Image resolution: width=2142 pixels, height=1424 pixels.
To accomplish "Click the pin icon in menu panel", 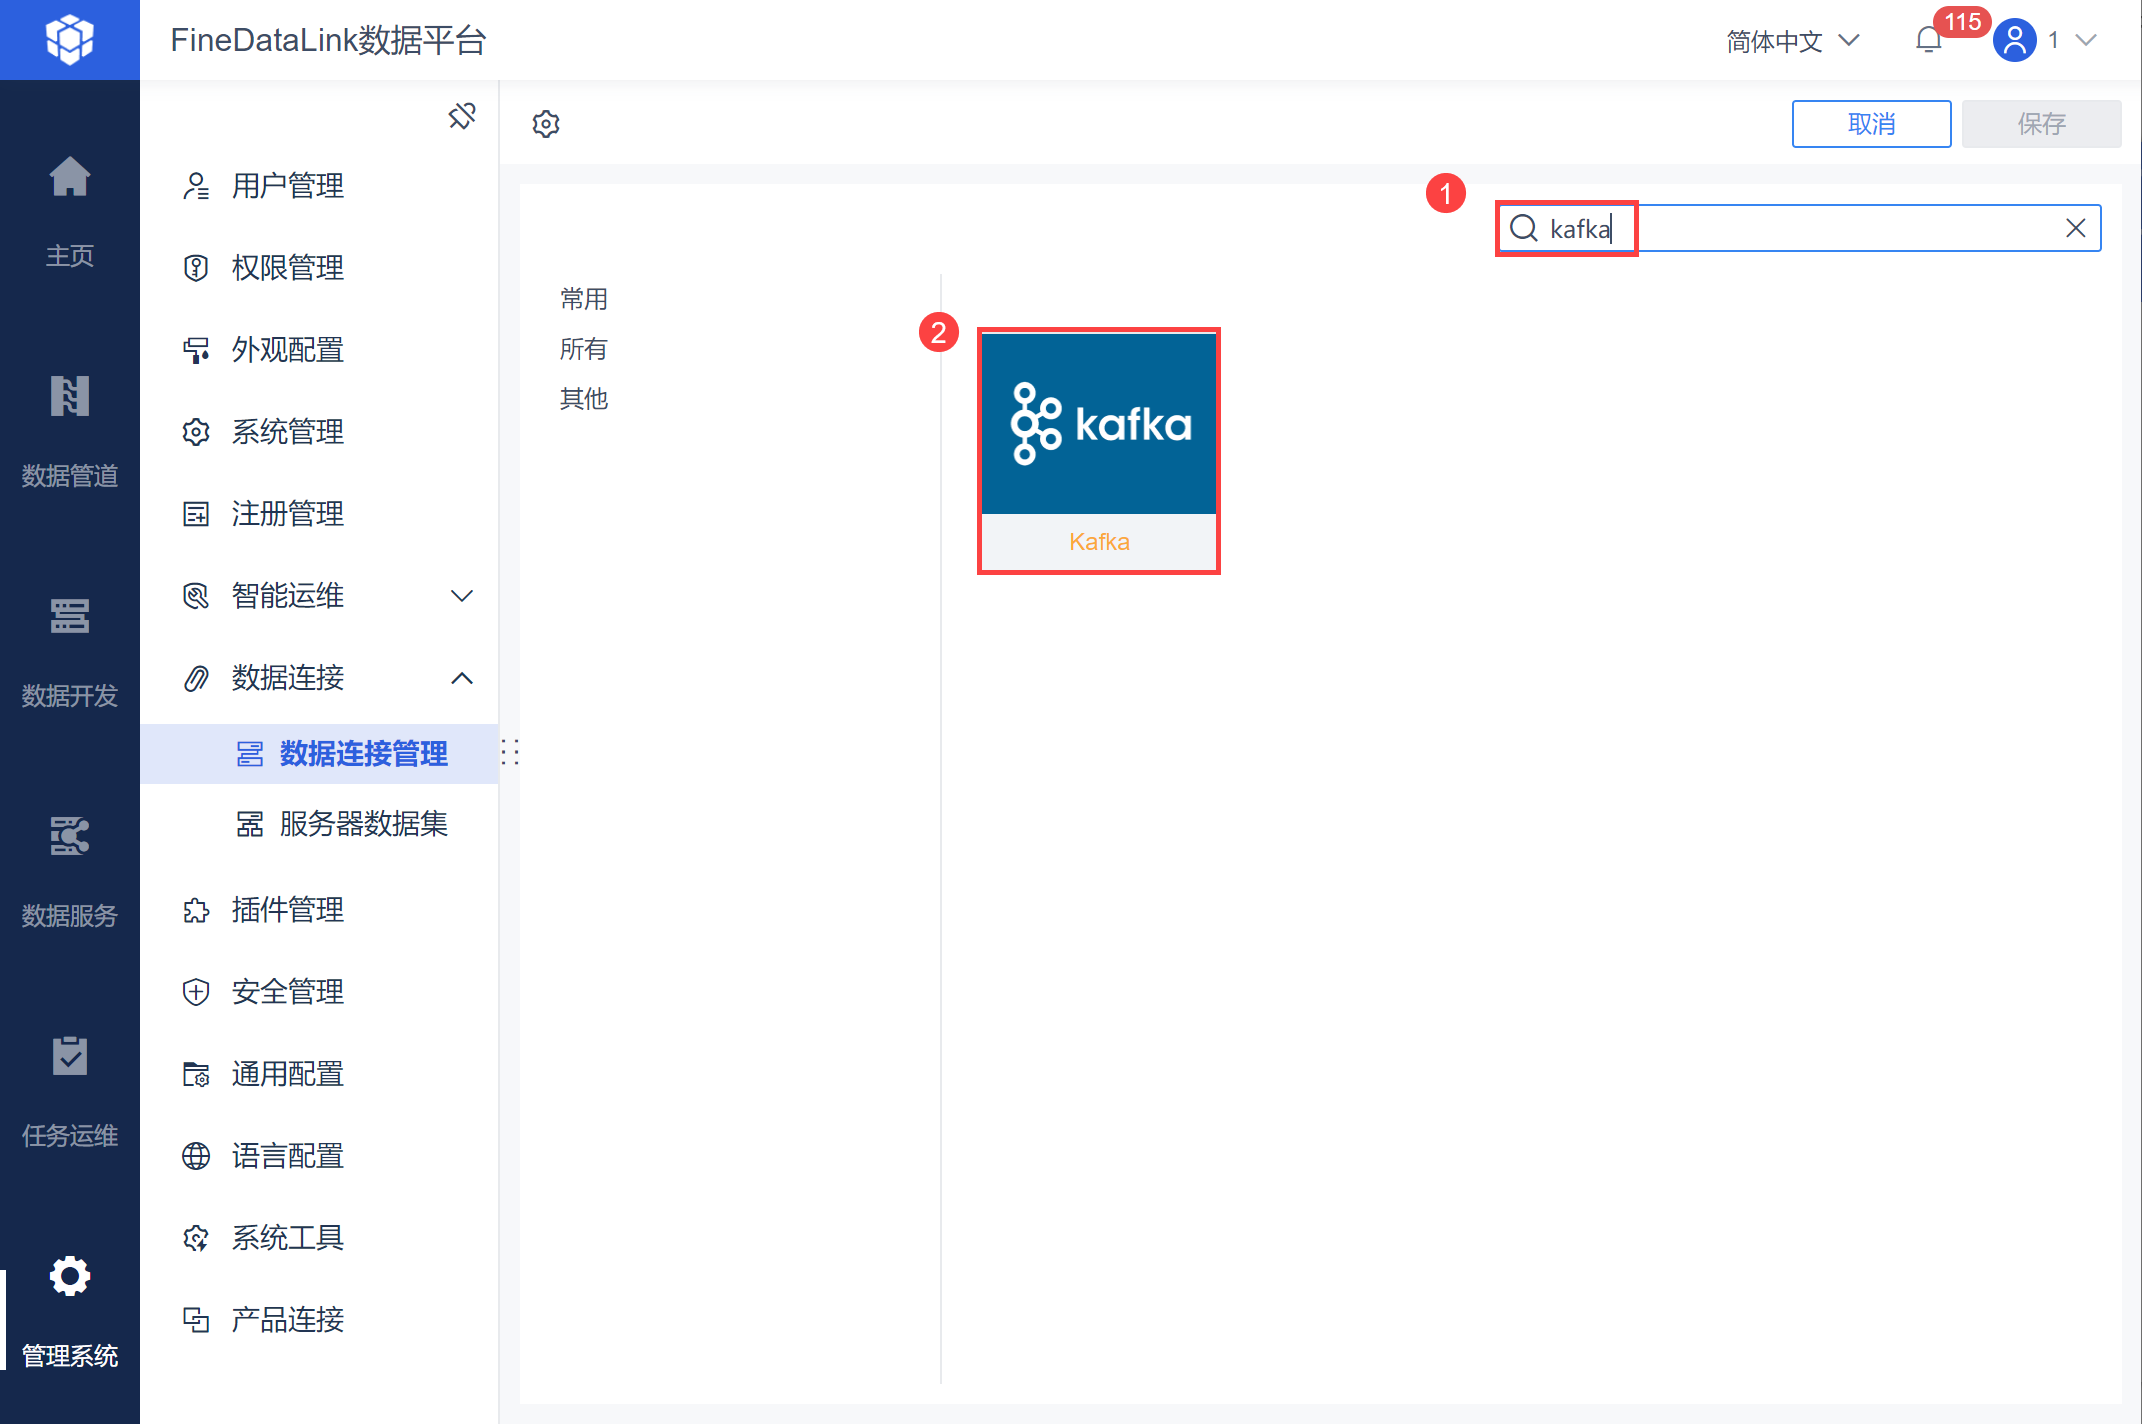I will [462, 116].
